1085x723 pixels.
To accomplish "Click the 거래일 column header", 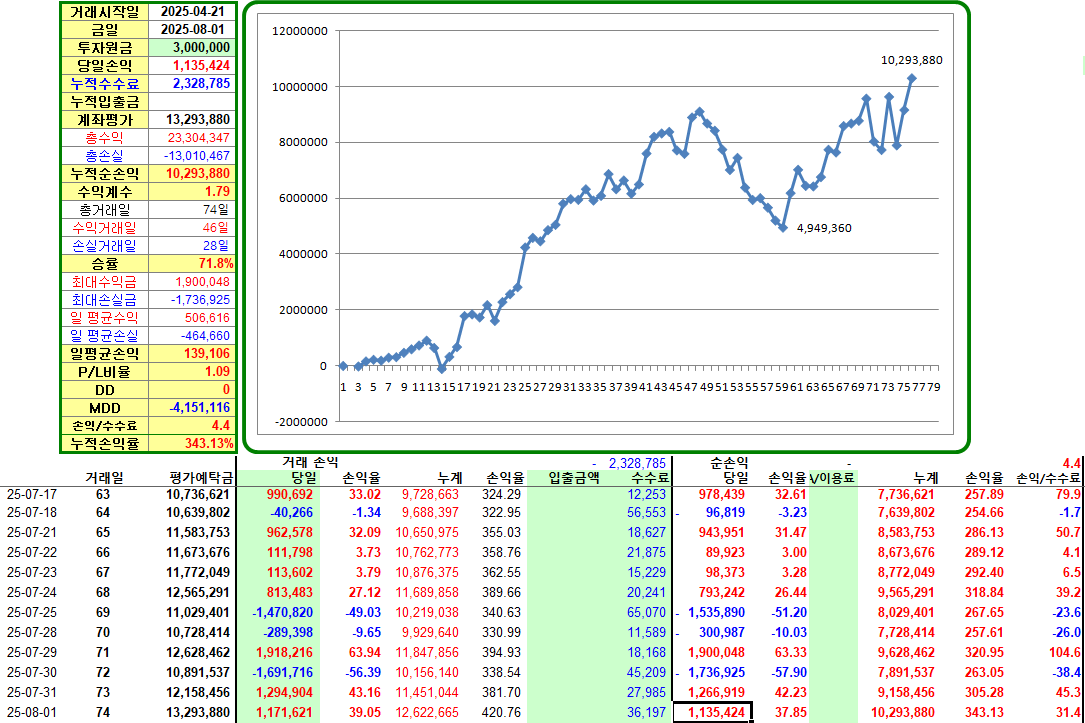I will click(104, 478).
